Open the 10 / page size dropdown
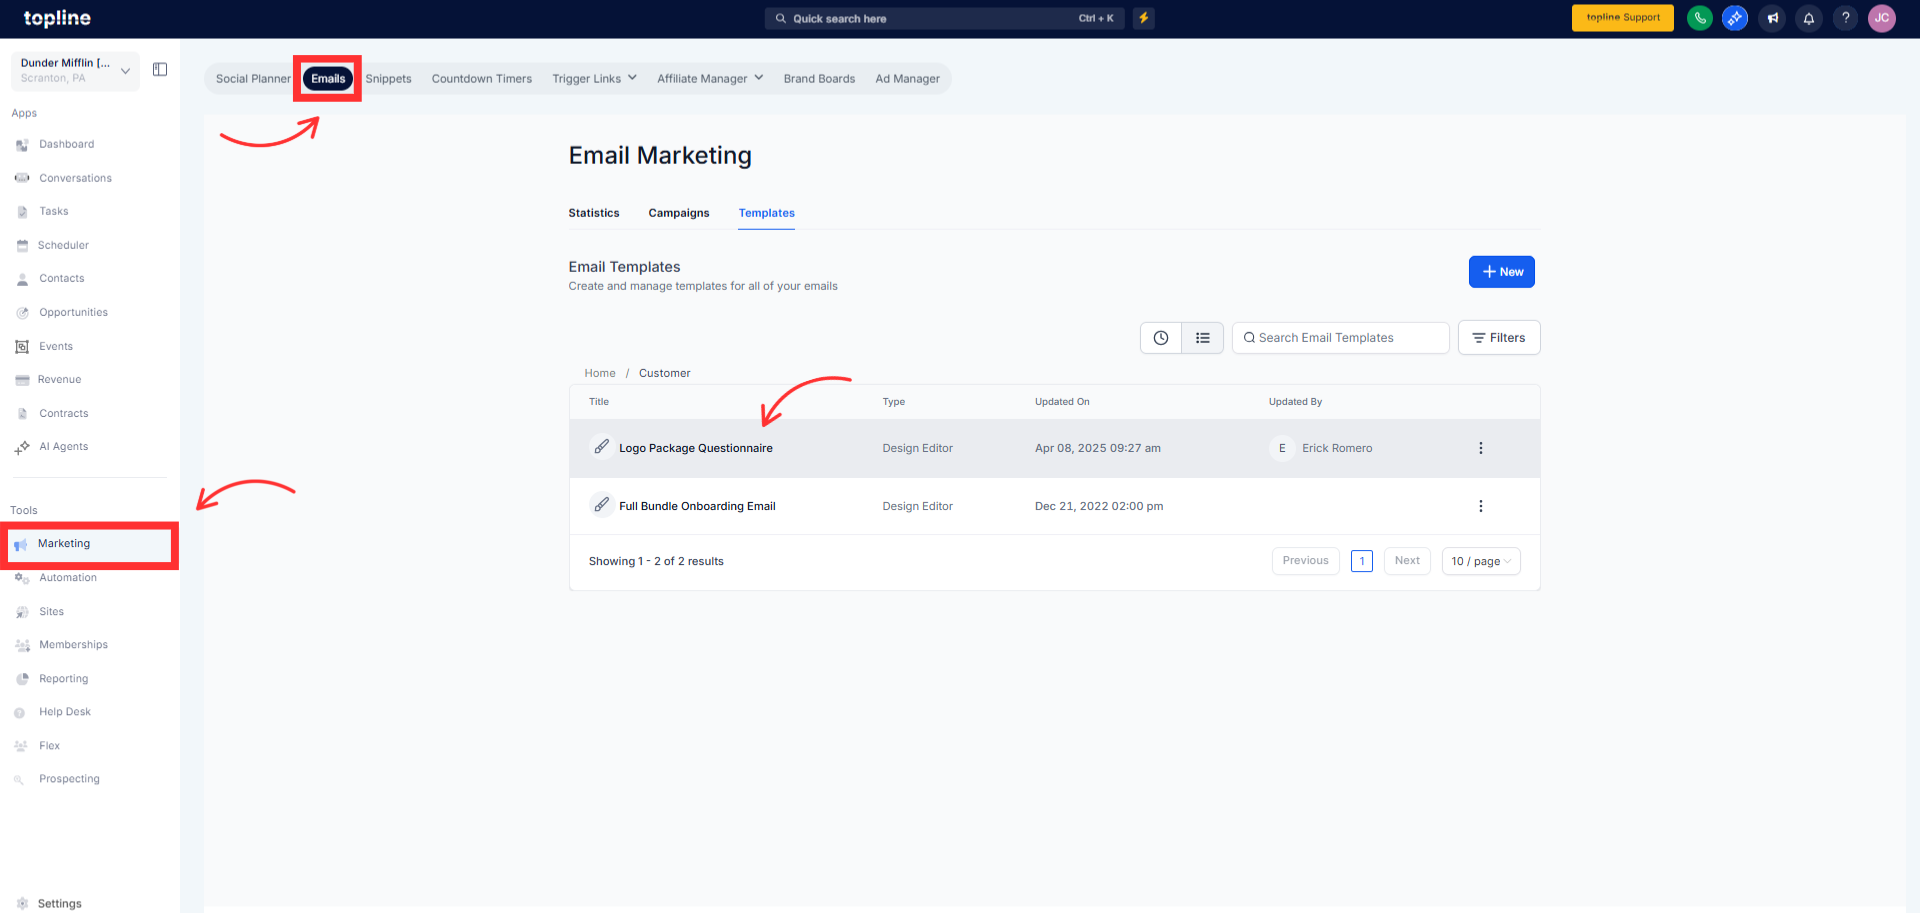Viewport: 1920px width, 913px height. point(1480,561)
